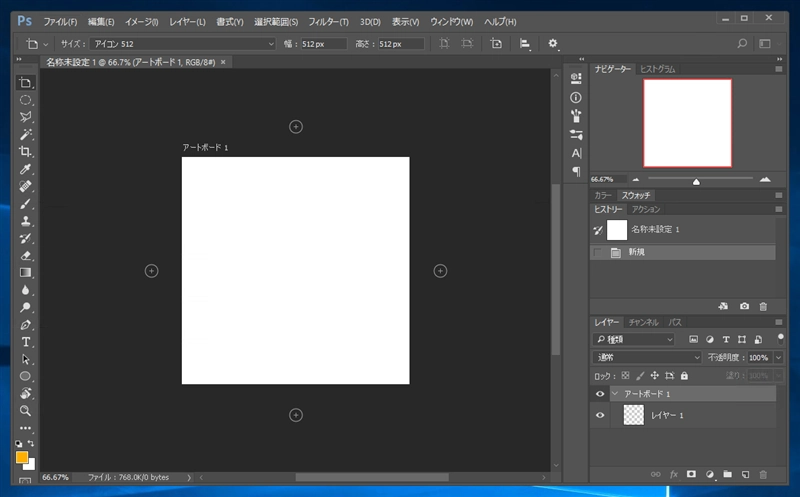800x497 pixels.
Task: Delete layer with Layers panel trash icon
Action: tap(763, 473)
